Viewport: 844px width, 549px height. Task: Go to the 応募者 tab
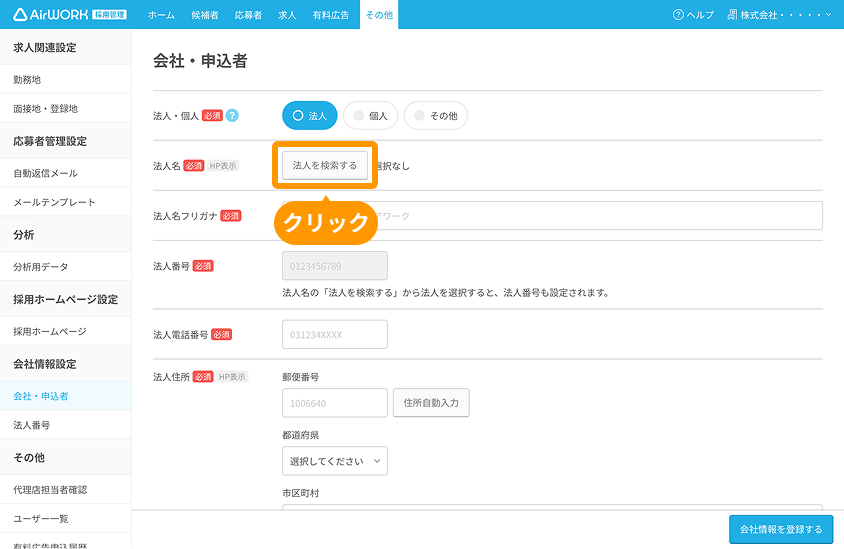click(248, 15)
